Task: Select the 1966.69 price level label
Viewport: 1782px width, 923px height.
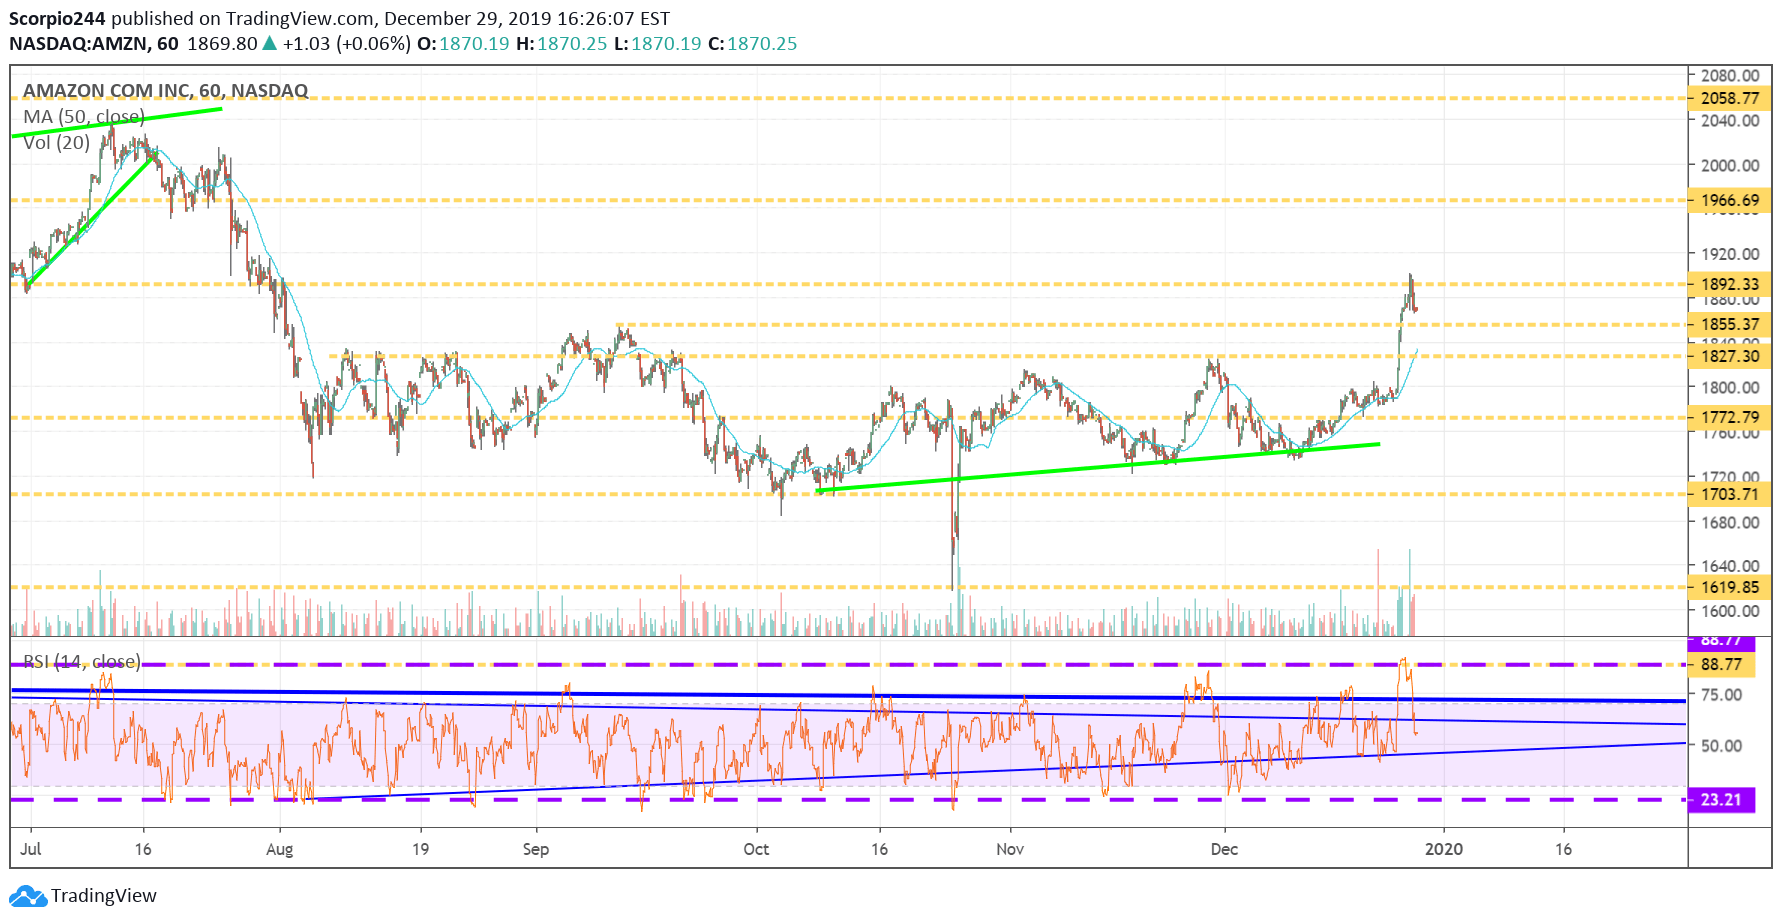Action: coord(1730,200)
